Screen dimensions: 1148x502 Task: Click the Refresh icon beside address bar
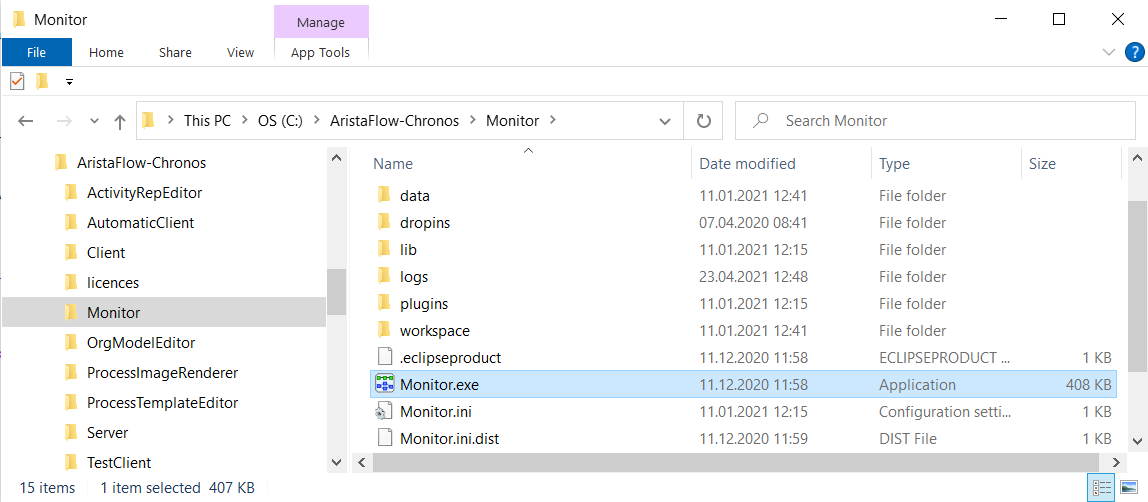click(x=704, y=121)
